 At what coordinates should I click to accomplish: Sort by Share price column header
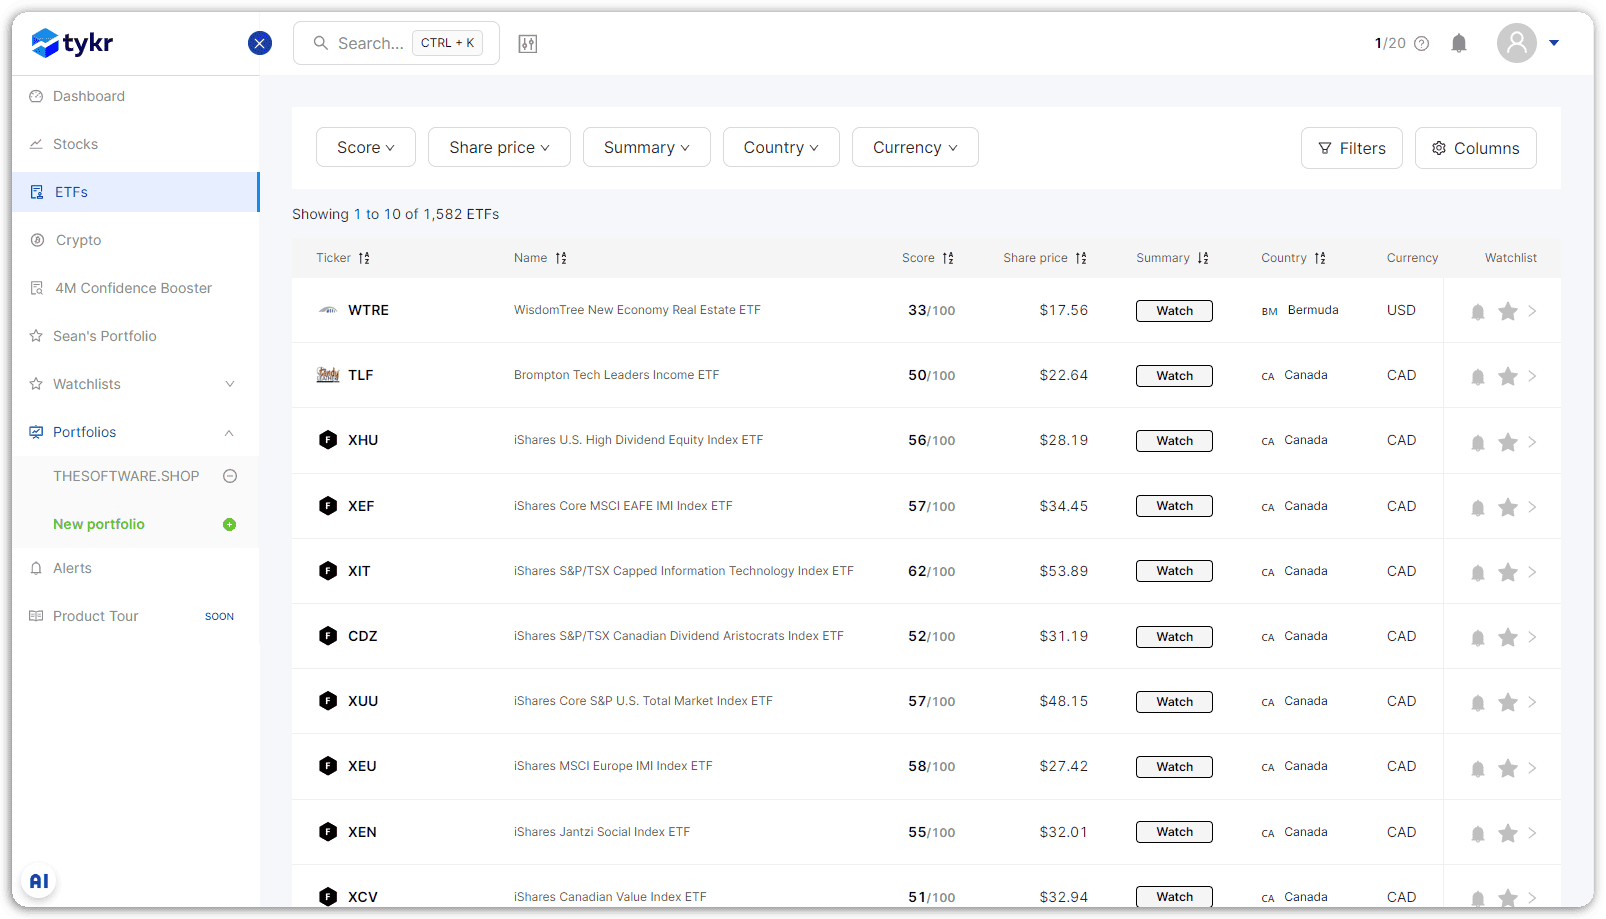1045,258
